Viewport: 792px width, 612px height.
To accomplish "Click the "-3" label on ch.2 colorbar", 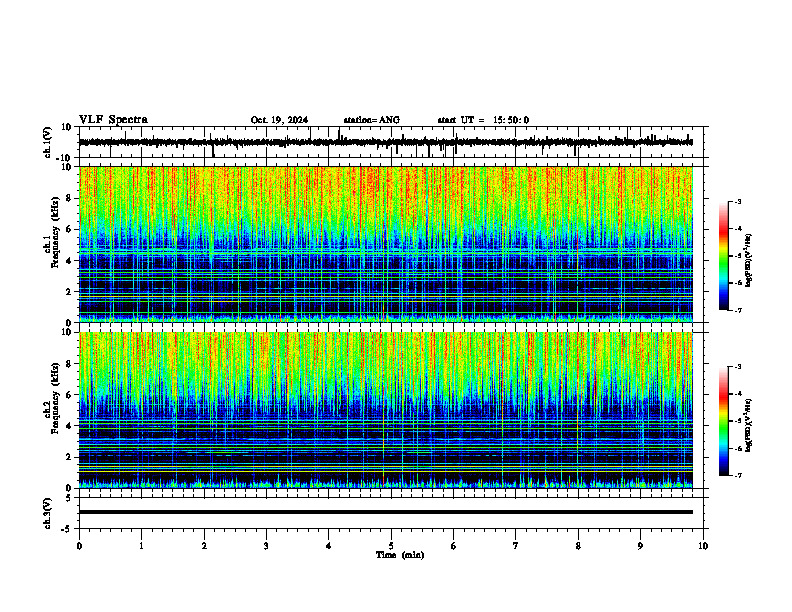I will (x=738, y=367).
